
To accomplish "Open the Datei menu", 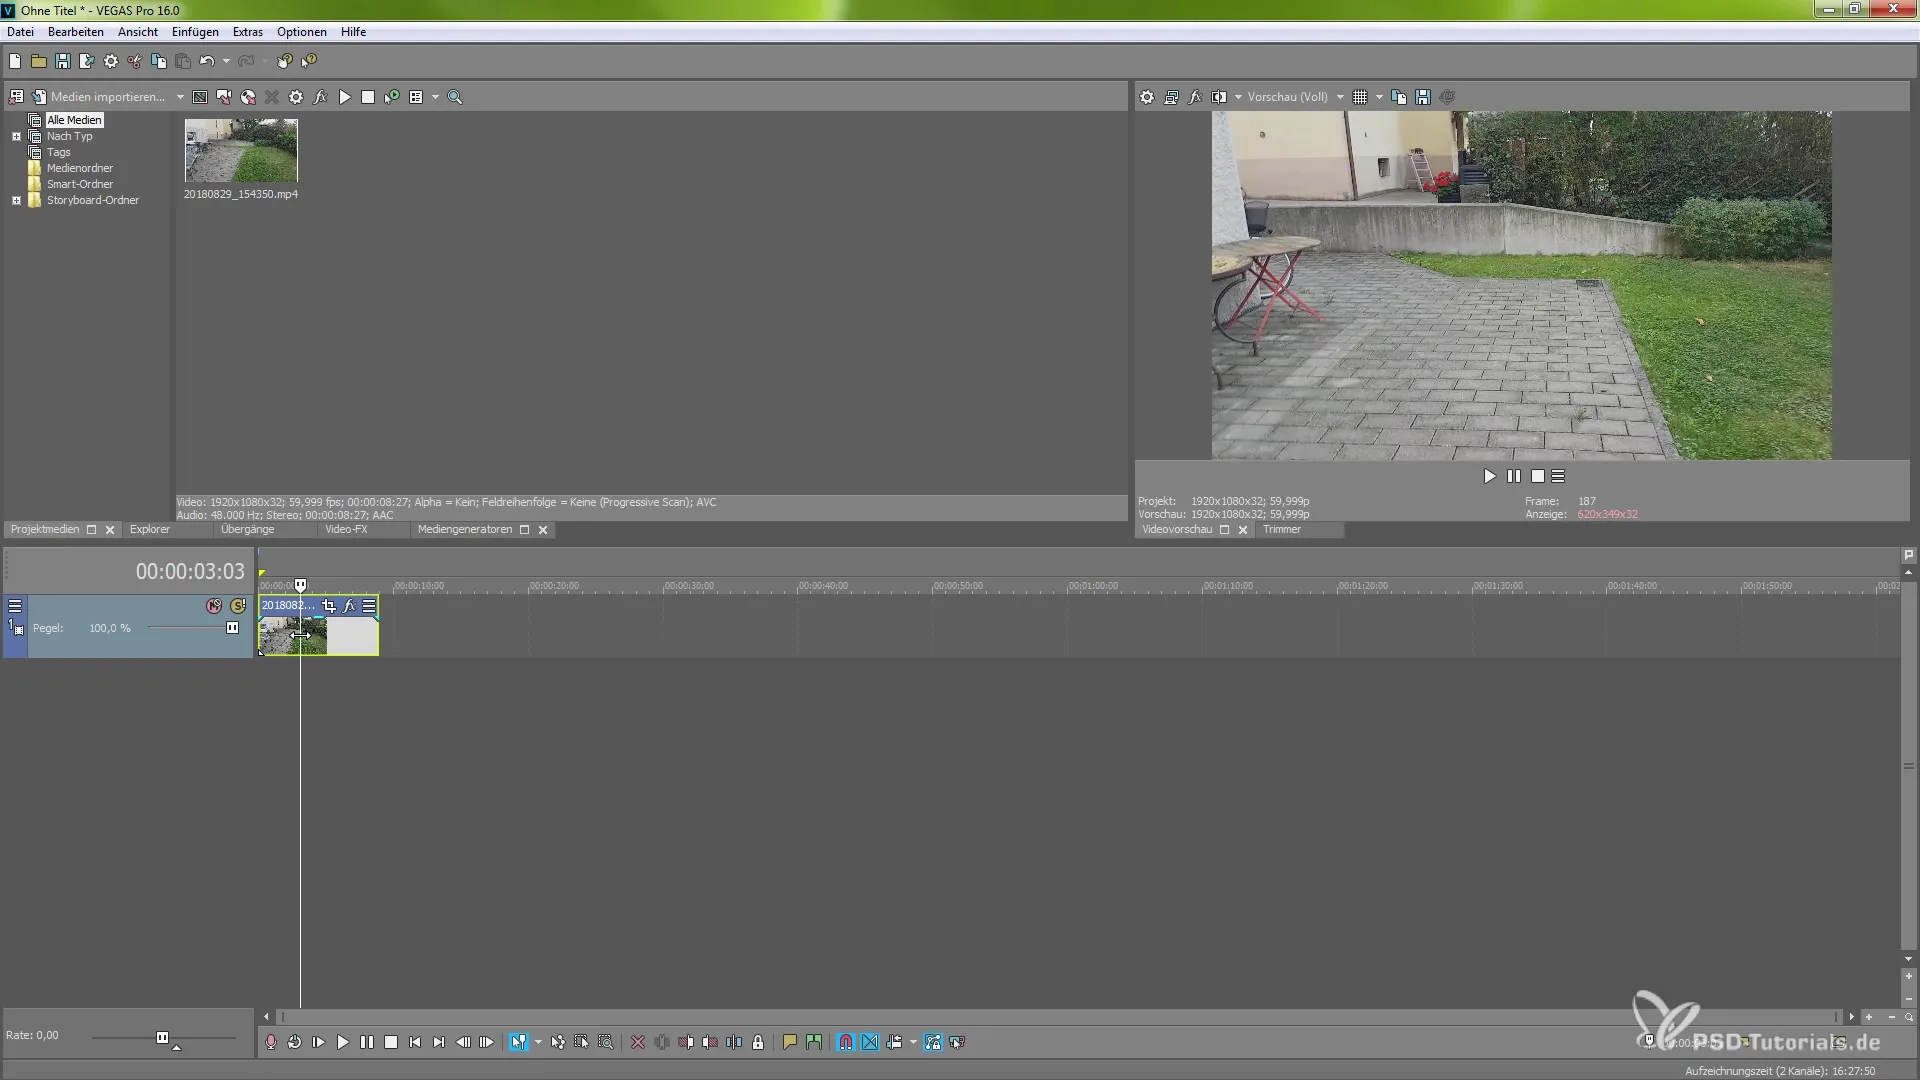I will (x=20, y=32).
